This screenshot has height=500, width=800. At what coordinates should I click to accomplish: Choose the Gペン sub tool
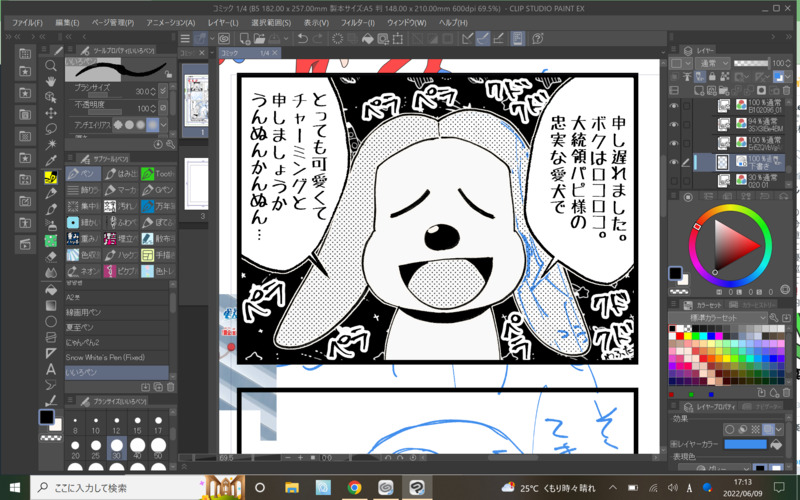pyautogui.click(x=158, y=190)
